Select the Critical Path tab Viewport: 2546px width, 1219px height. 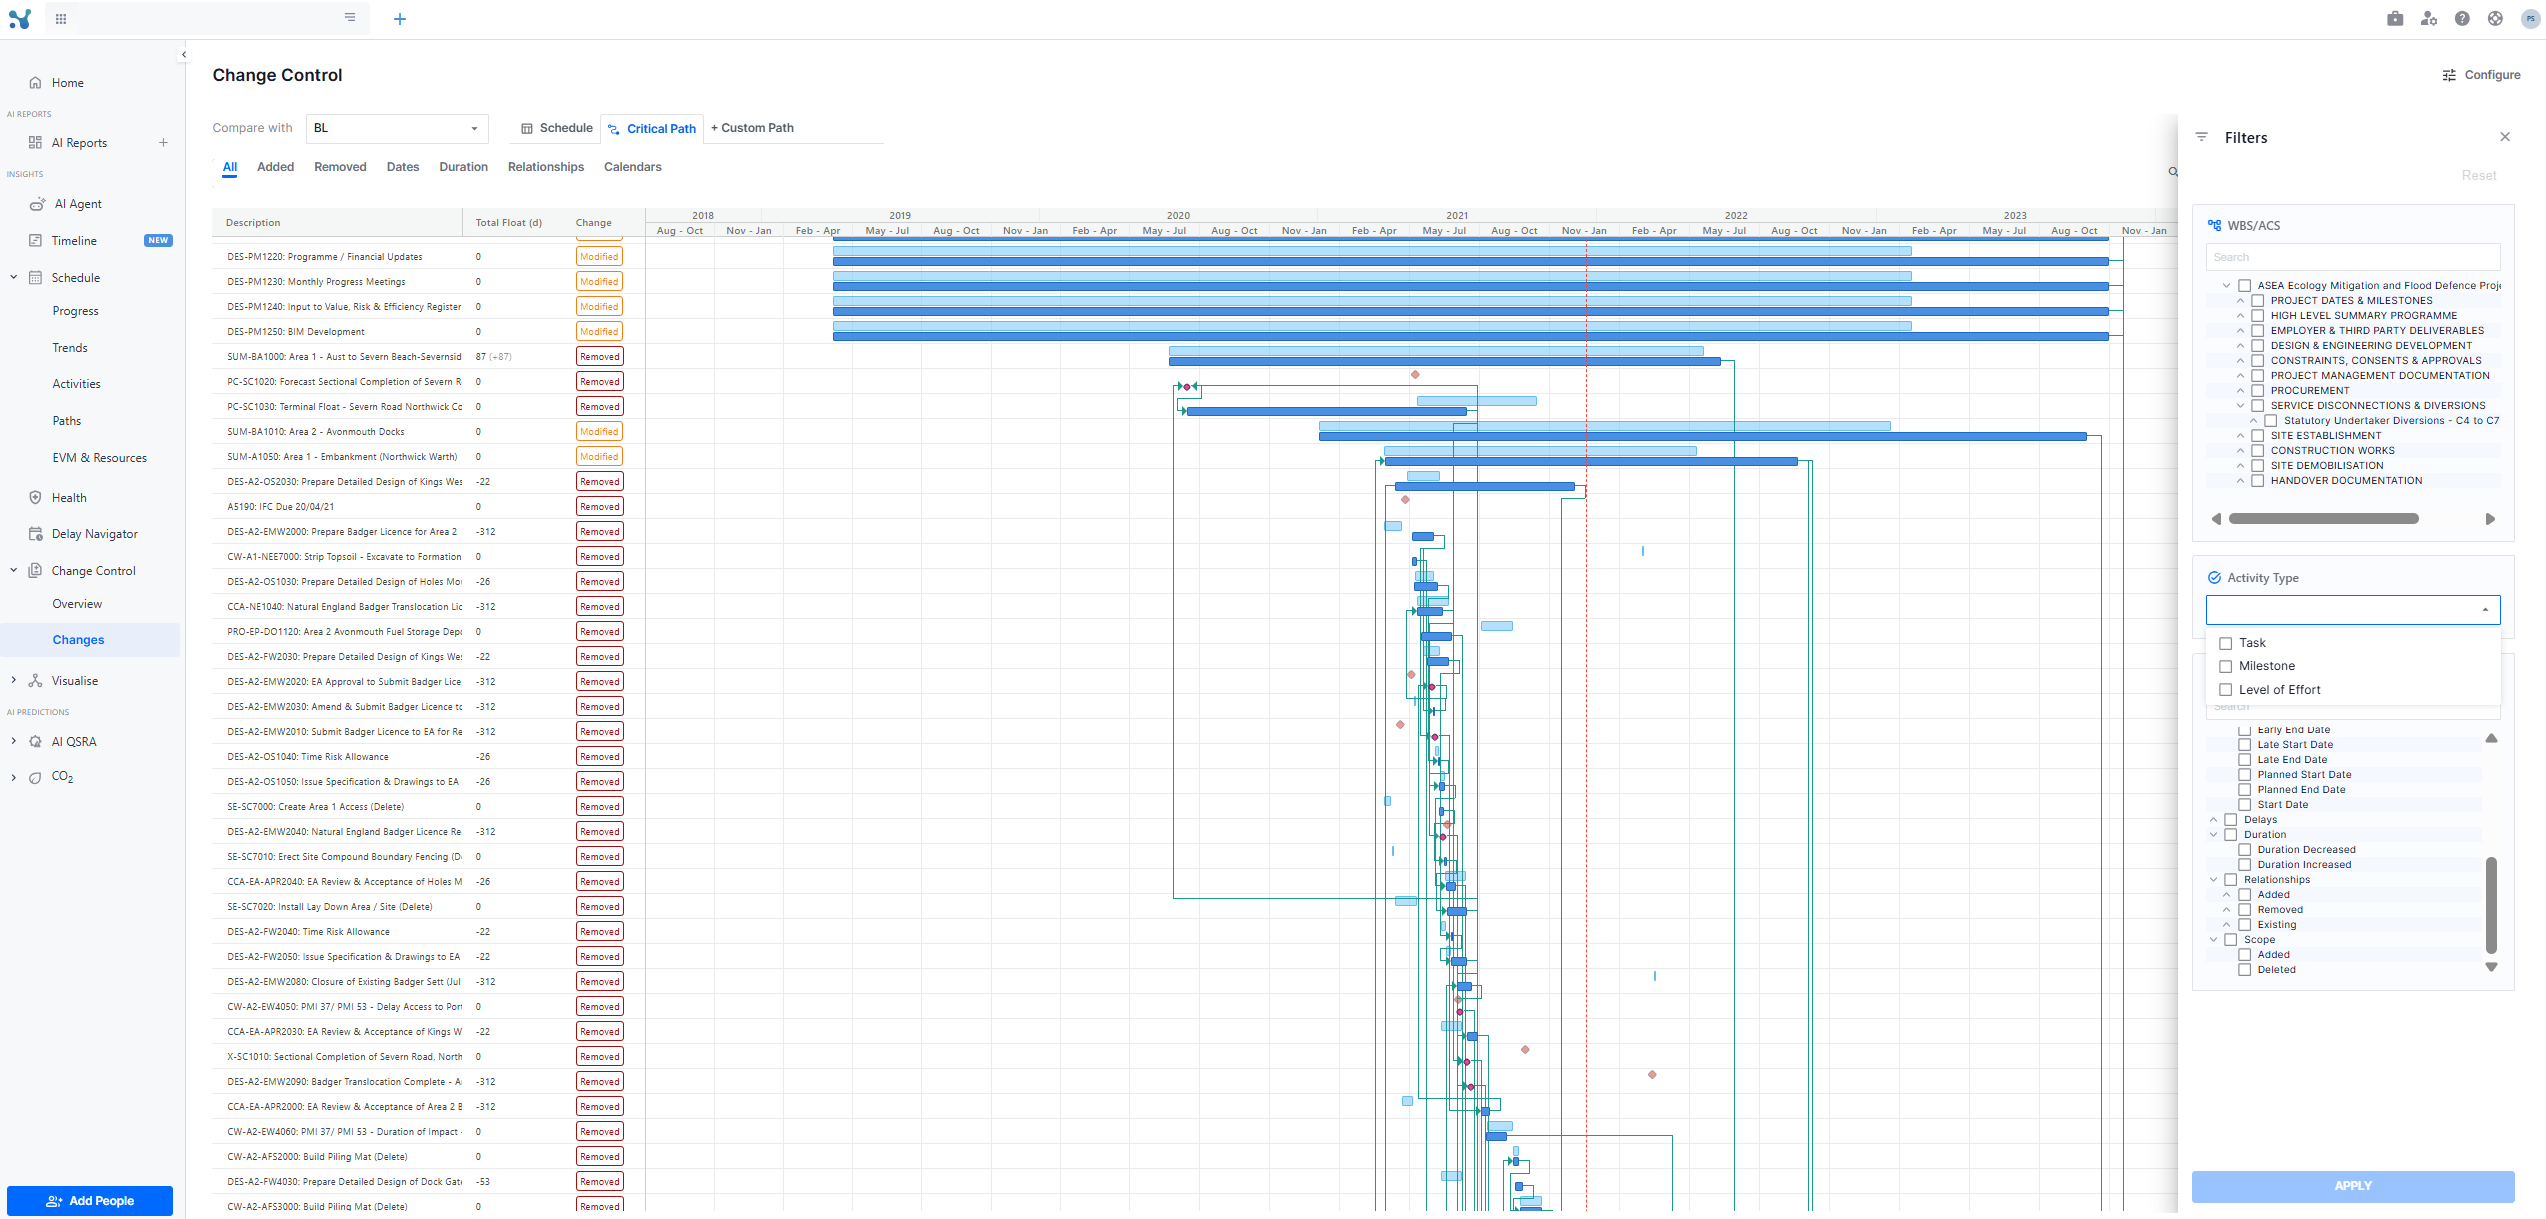coord(652,129)
